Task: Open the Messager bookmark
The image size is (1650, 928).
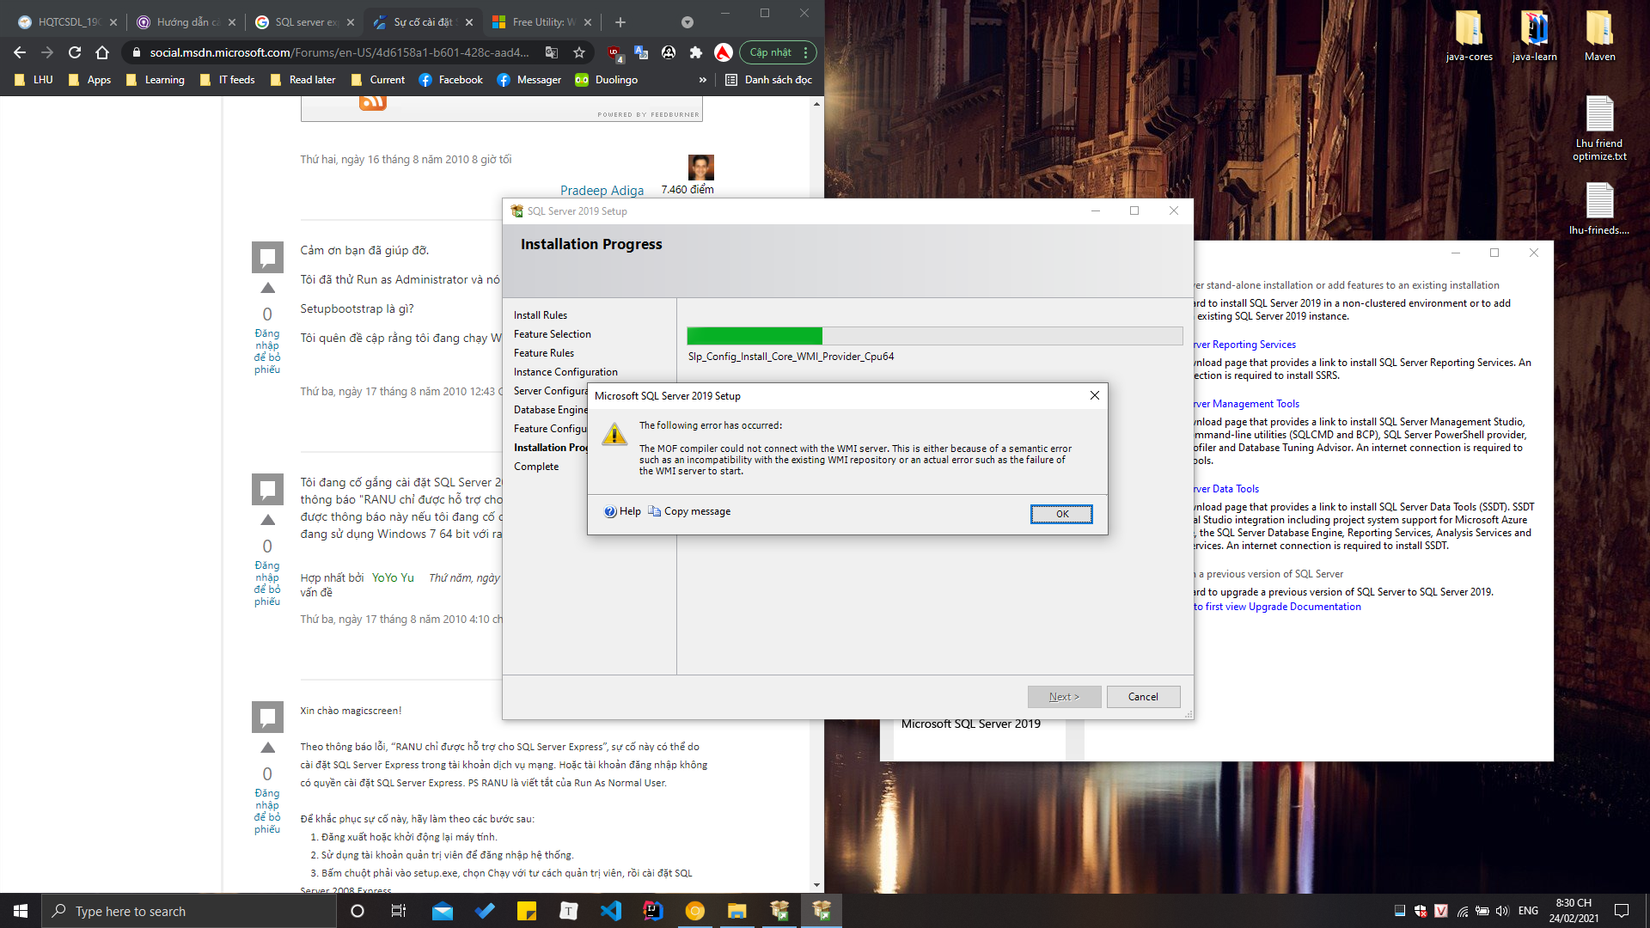Action: pos(528,80)
